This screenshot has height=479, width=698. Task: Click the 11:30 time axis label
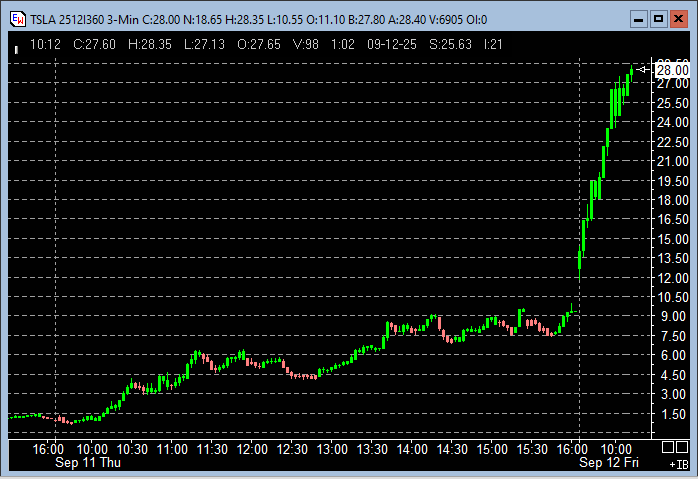click(x=212, y=449)
